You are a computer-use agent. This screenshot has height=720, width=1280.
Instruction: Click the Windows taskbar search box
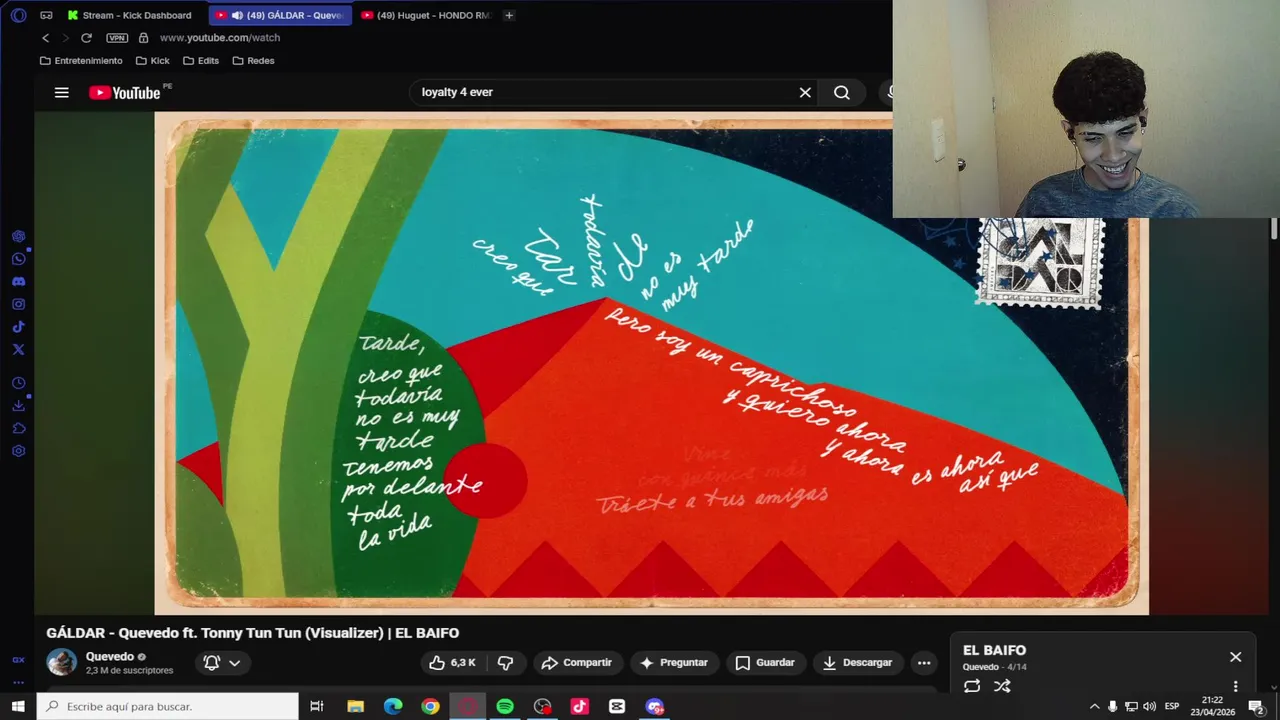(168, 706)
